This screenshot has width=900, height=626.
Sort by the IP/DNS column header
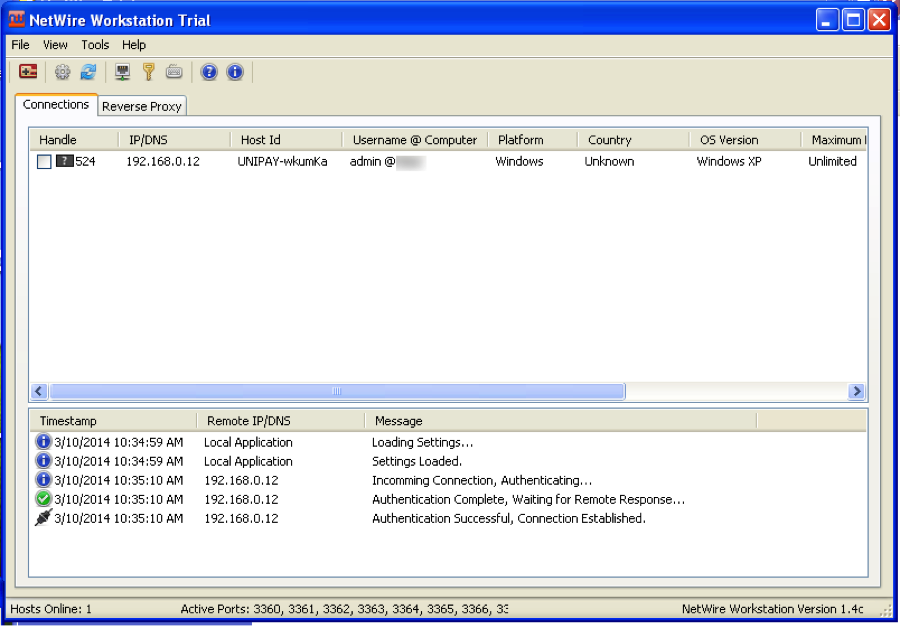click(174, 140)
